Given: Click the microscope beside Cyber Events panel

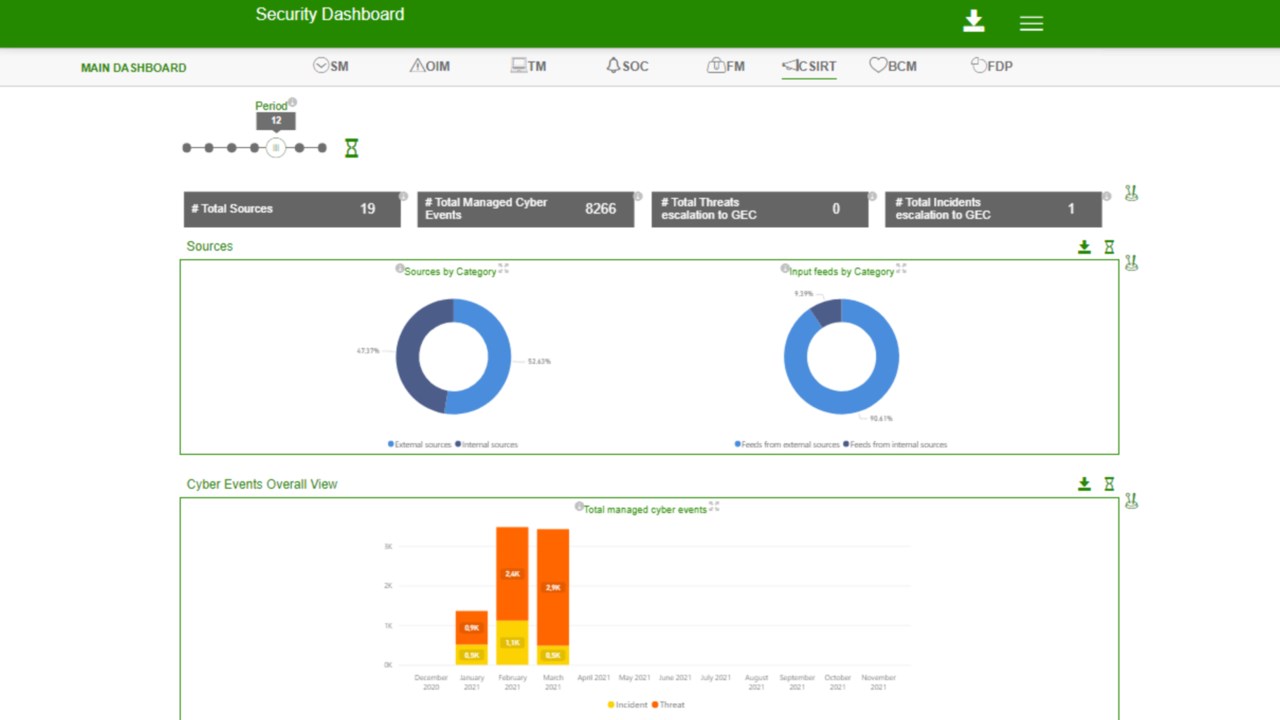Looking at the screenshot, I should click(1131, 501).
